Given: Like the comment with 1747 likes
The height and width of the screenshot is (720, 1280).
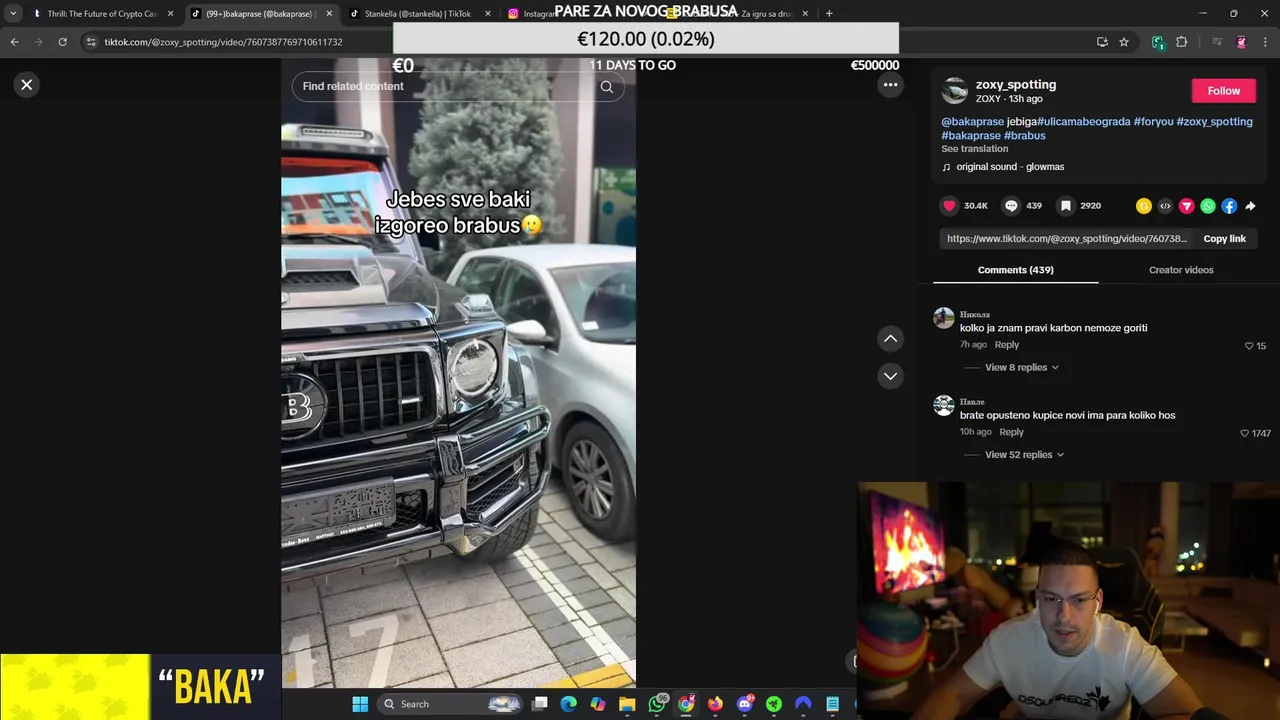Looking at the screenshot, I should (x=1244, y=433).
